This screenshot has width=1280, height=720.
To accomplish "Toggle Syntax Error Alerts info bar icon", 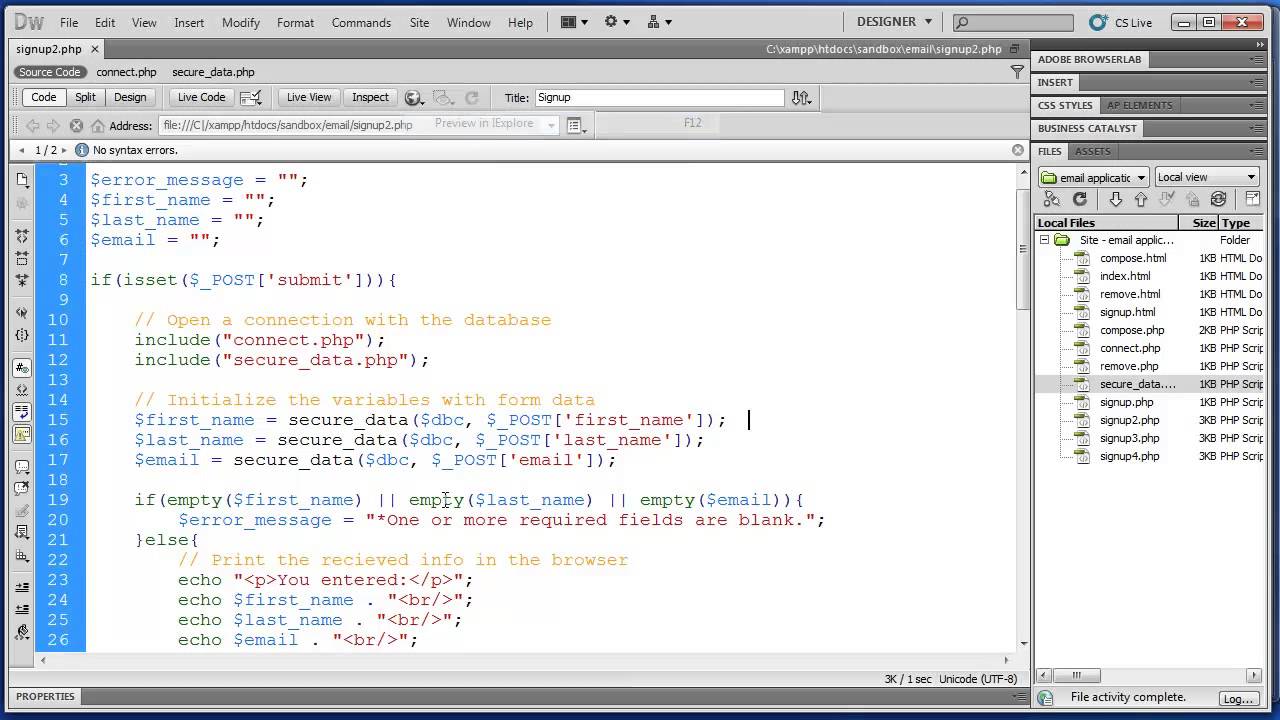I will click(x=22, y=435).
